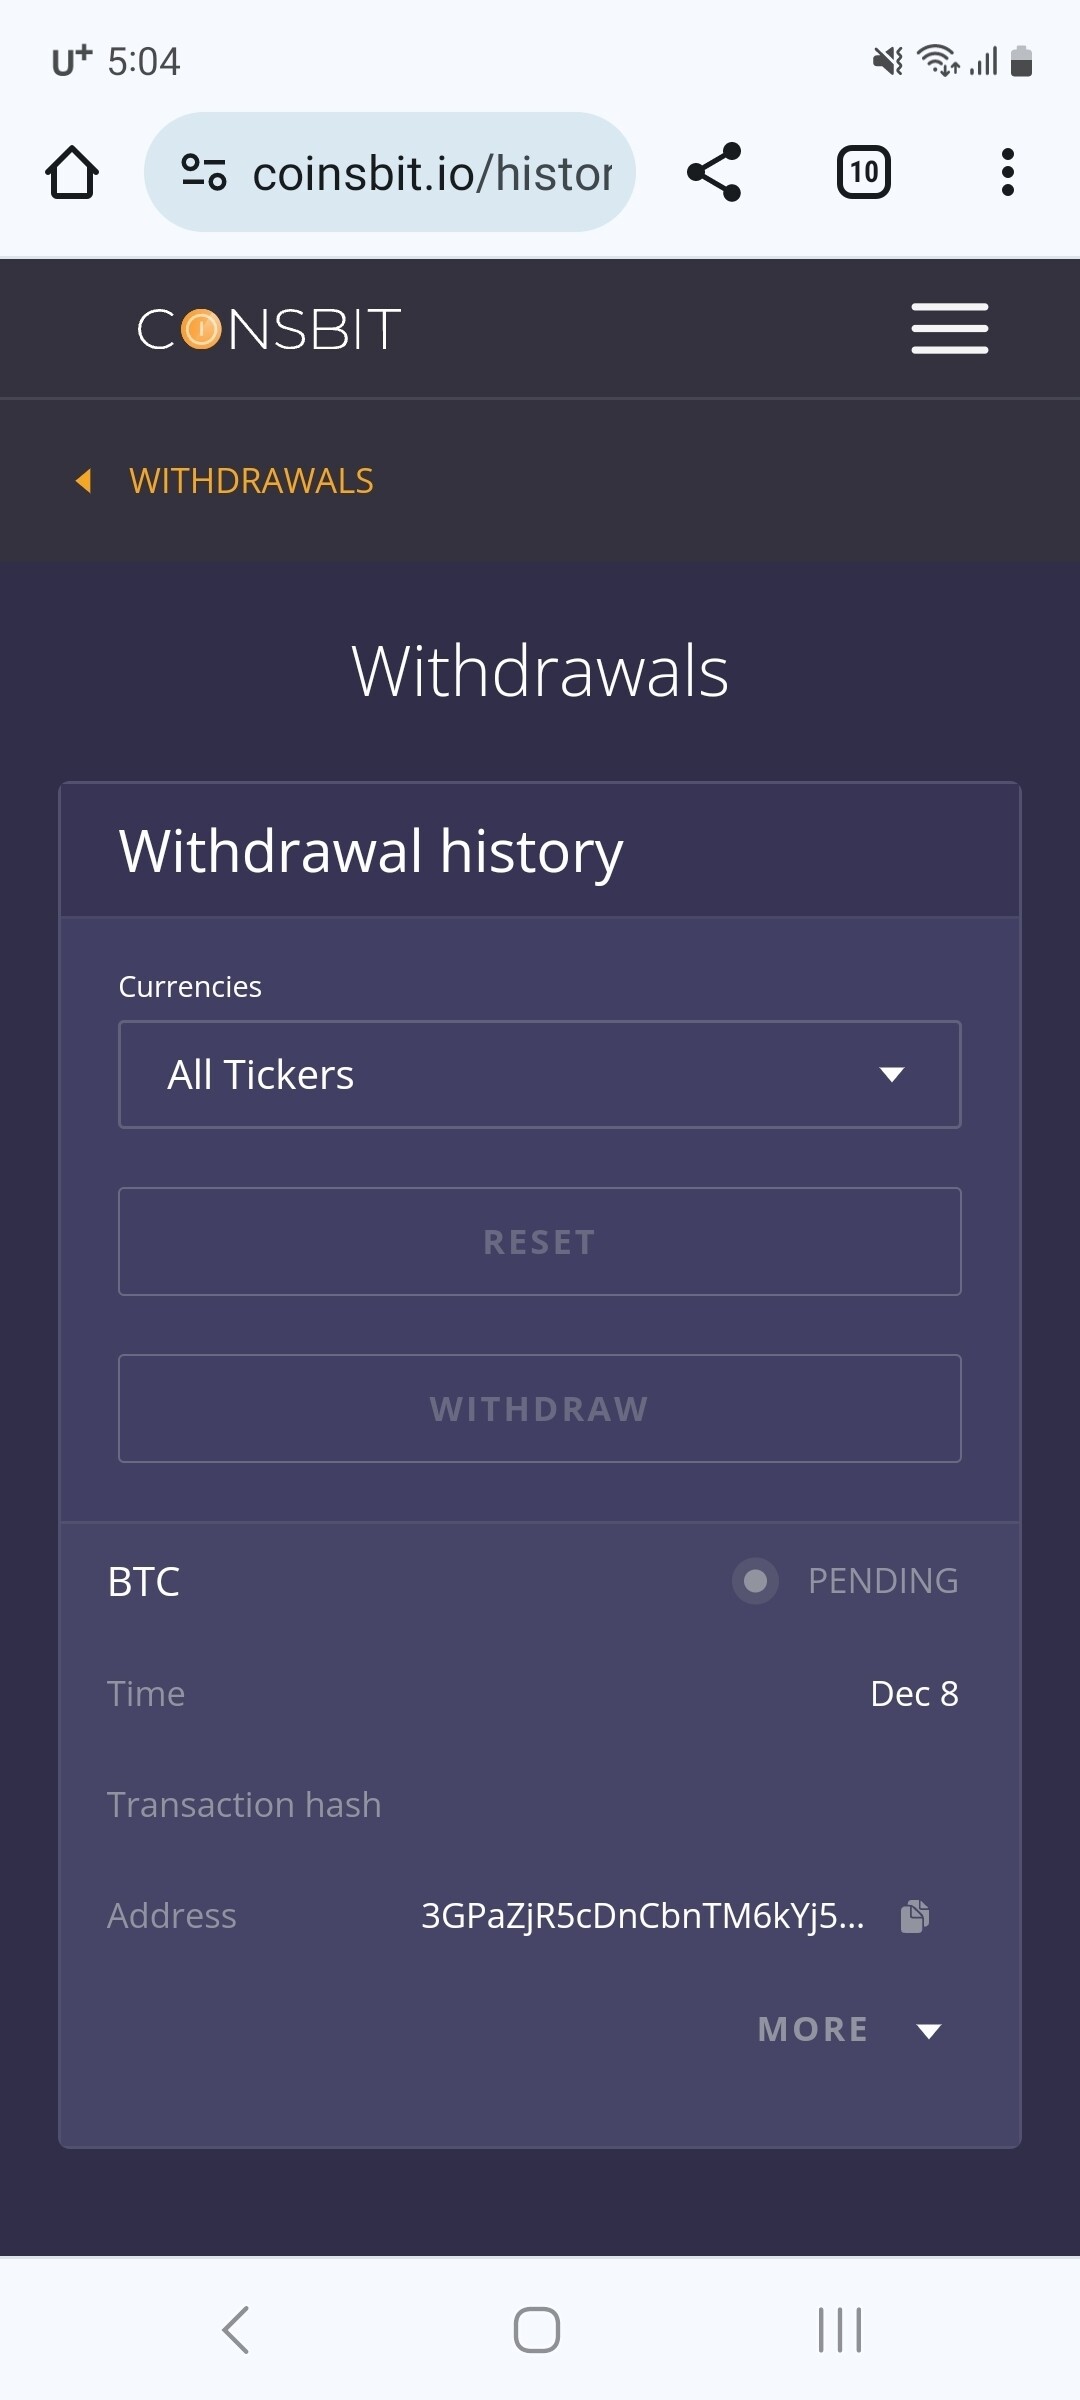Tap the coinsbit.io address bar
The height and width of the screenshot is (2400, 1080).
coord(432,173)
